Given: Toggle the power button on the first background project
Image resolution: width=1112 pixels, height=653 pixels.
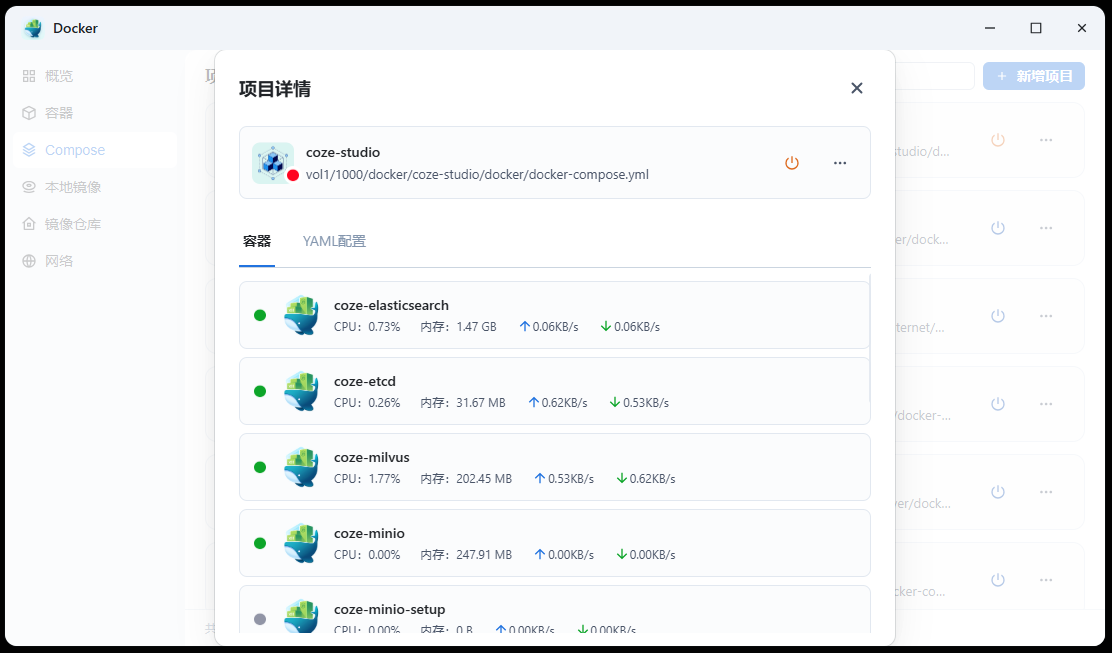Looking at the screenshot, I should pyautogui.click(x=997, y=140).
